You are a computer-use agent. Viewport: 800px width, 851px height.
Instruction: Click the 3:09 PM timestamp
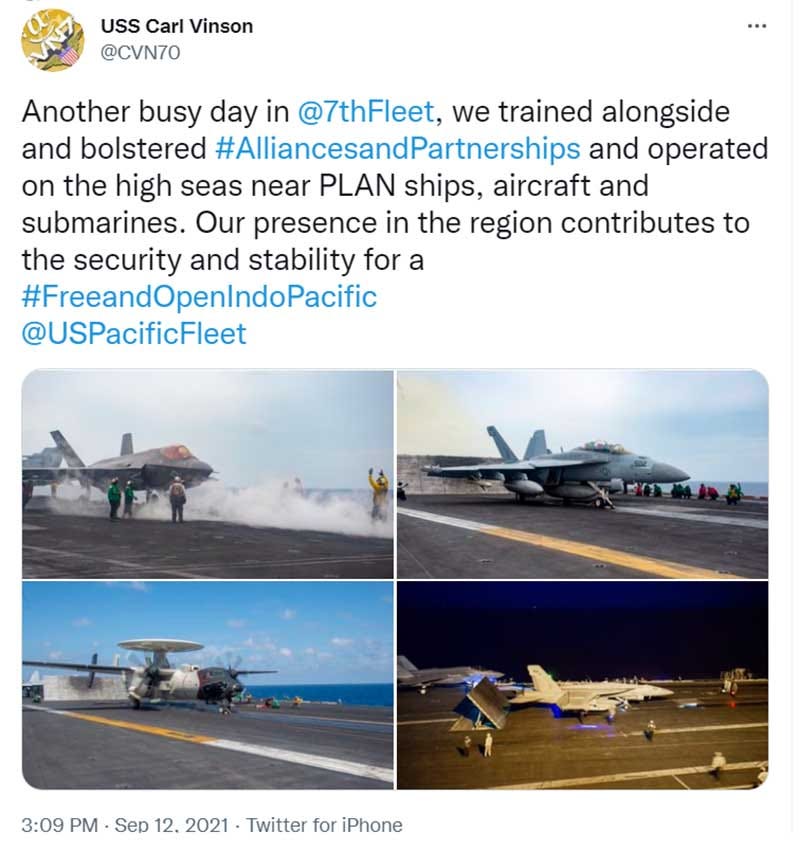coord(60,825)
